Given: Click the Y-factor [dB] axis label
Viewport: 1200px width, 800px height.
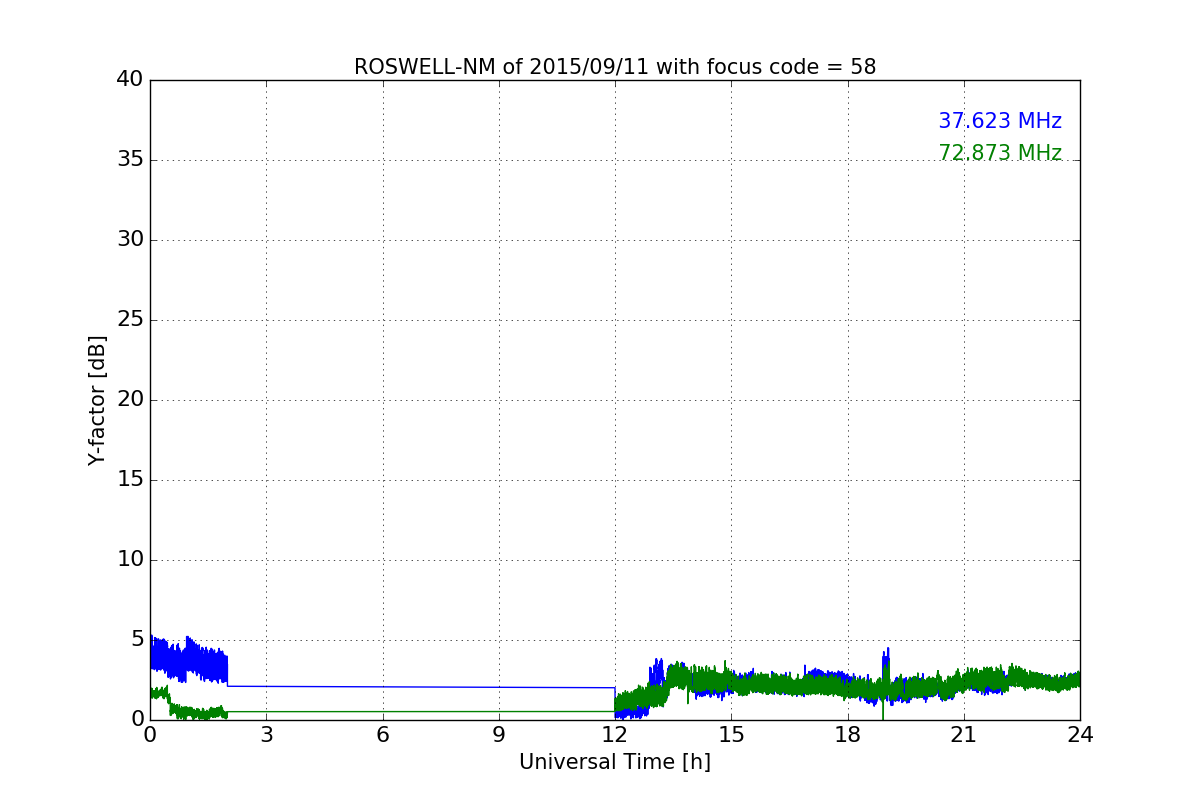Looking at the screenshot, I should (97, 400).
